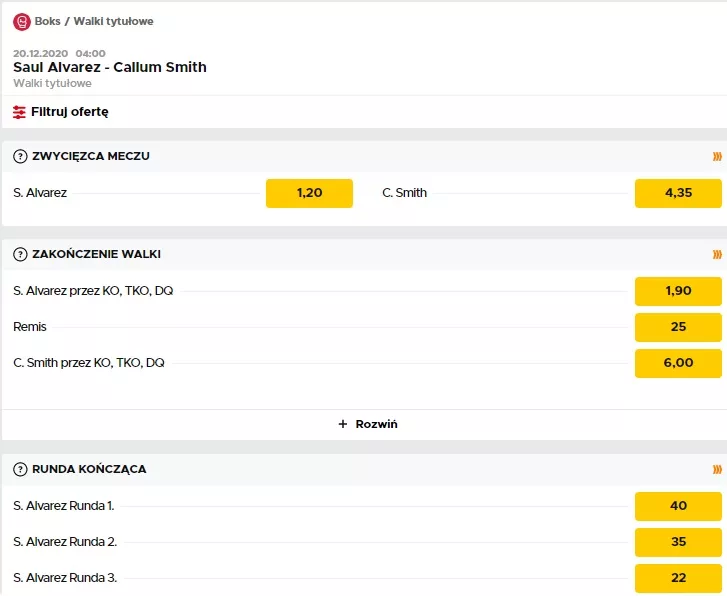Collapse Runda kończąca section with orange arrows
The width and height of the screenshot is (727, 596).
[x=716, y=469]
